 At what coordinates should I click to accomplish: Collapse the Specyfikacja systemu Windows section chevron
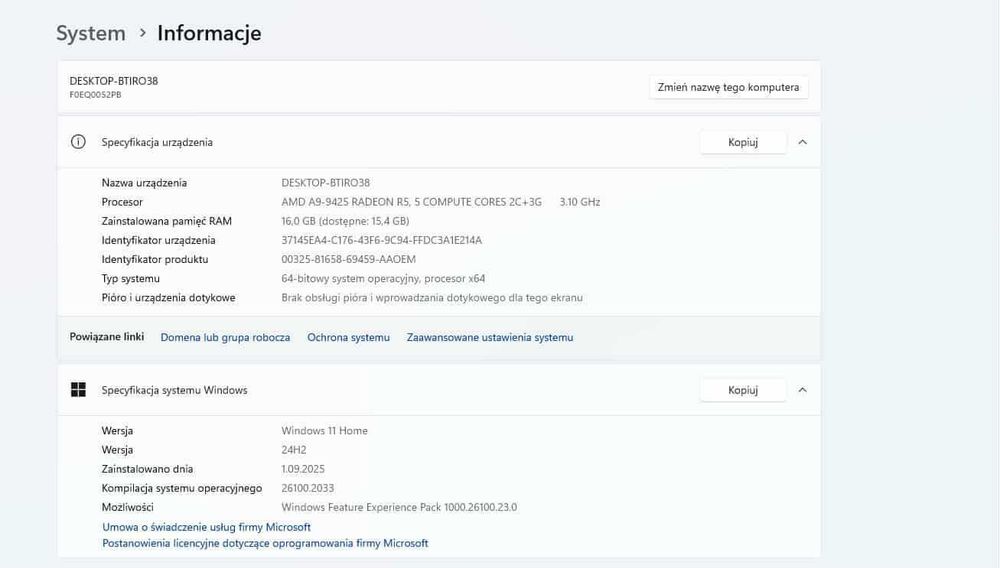coord(802,390)
